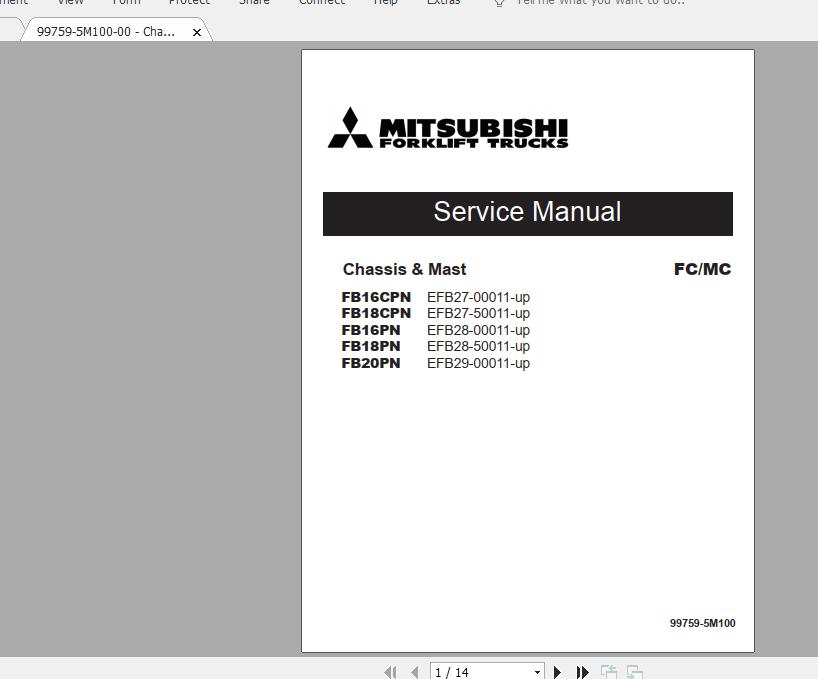Click the model name FB18CPN

tap(376, 313)
